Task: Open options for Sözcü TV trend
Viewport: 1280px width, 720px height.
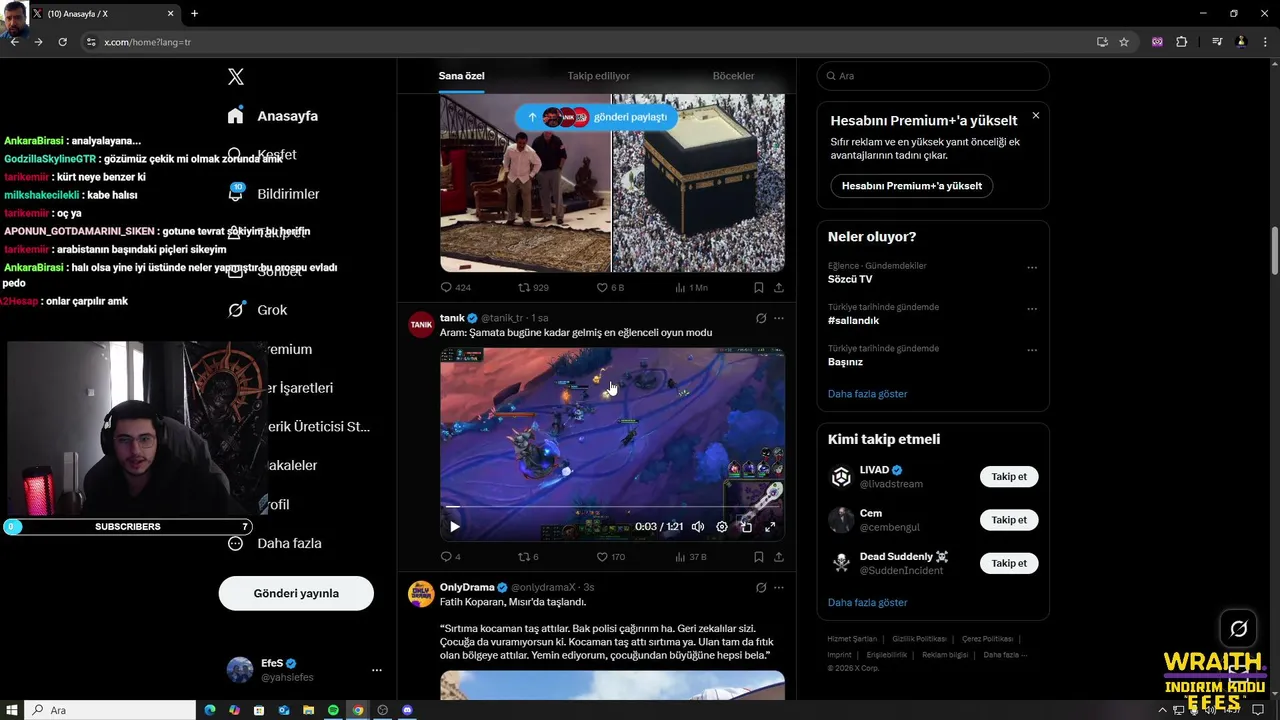Action: coord(1032,267)
